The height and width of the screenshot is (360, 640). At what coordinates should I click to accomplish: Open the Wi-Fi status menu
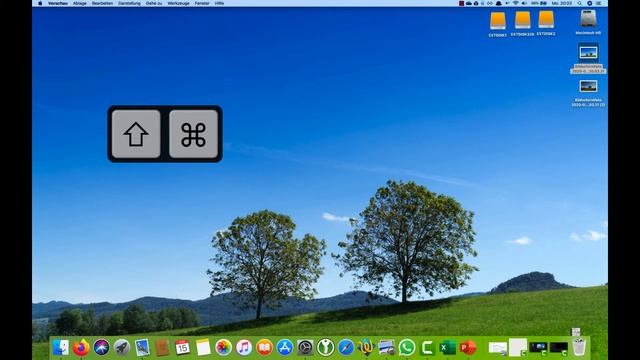(x=516, y=3)
